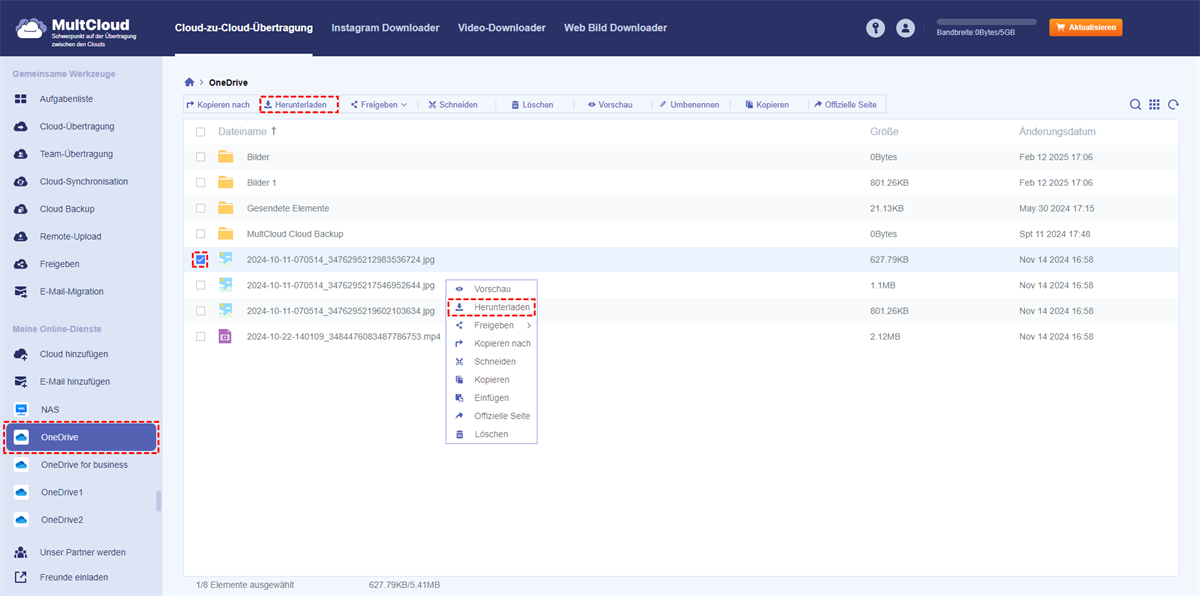
Task: Click the home breadcrumb icon
Action: [190, 82]
